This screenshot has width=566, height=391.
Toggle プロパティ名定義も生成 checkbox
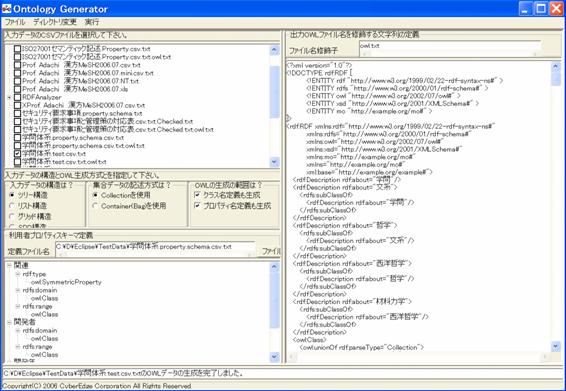pos(197,206)
